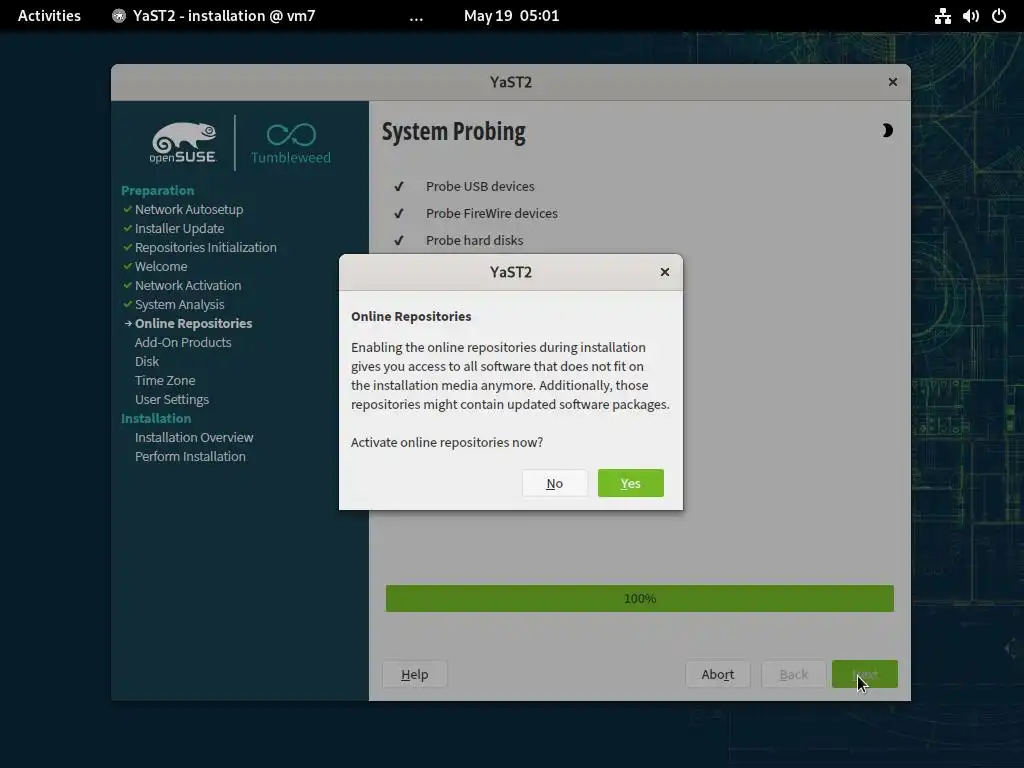This screenshot has width=1024, height=768.
Task: Open Activities overview
Action: pos(49,16)
